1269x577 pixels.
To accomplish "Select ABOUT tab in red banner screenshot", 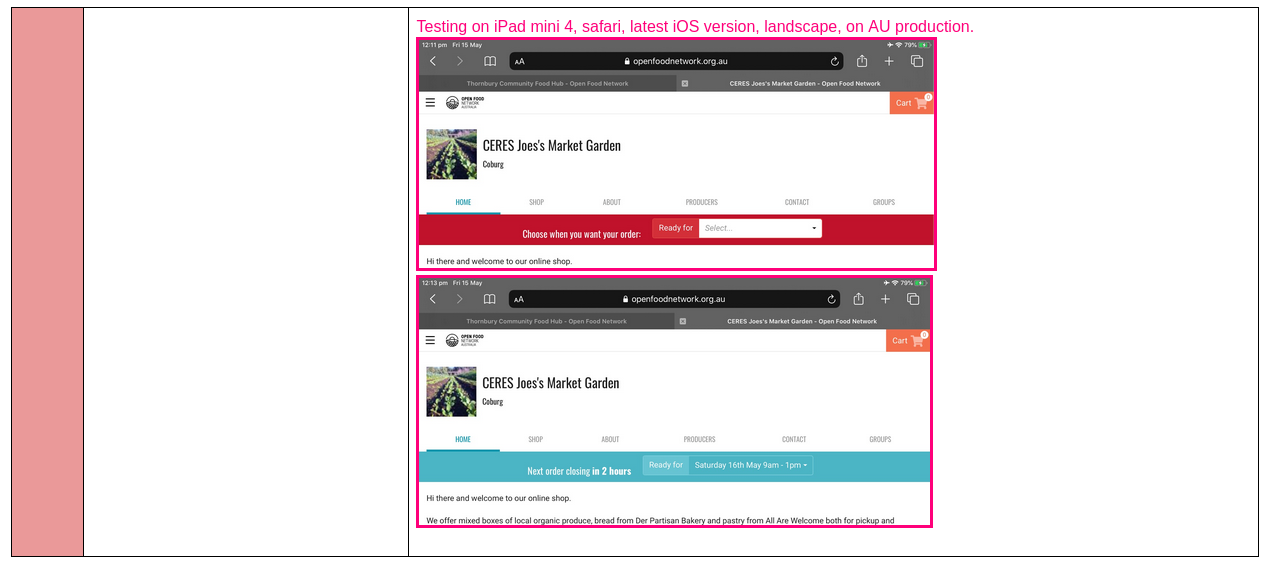I will tap(612, 202).
